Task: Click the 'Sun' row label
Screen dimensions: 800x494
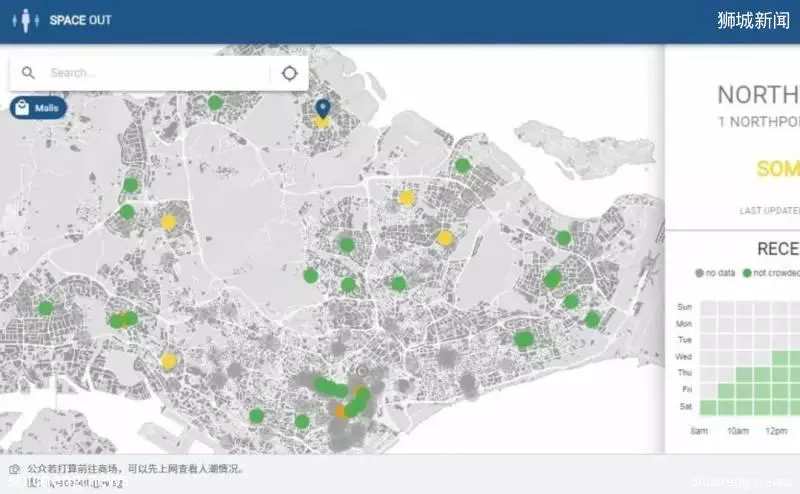Action: tap(685, 307)
